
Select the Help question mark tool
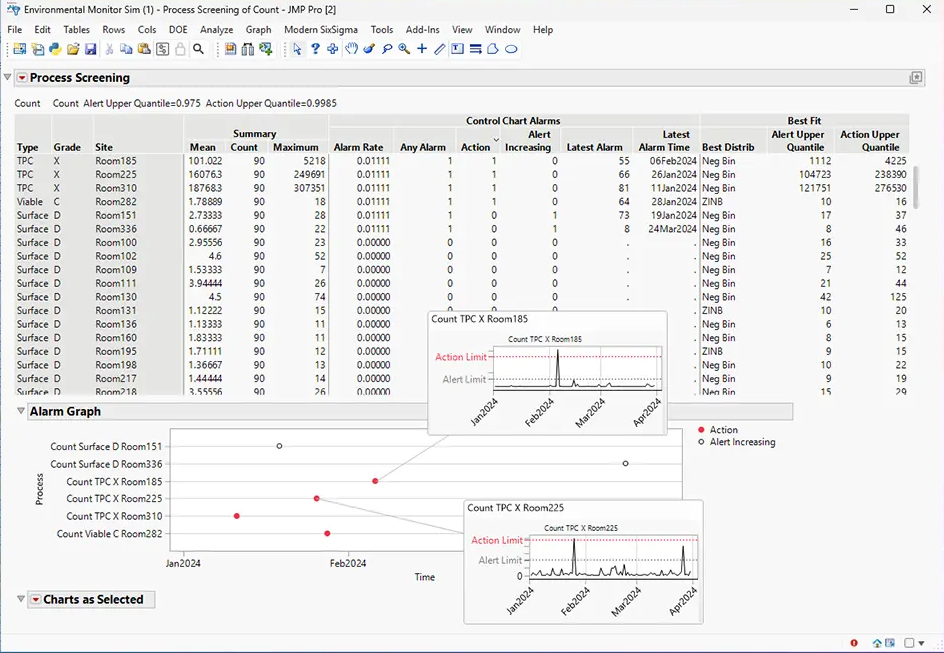click(315, 49)
